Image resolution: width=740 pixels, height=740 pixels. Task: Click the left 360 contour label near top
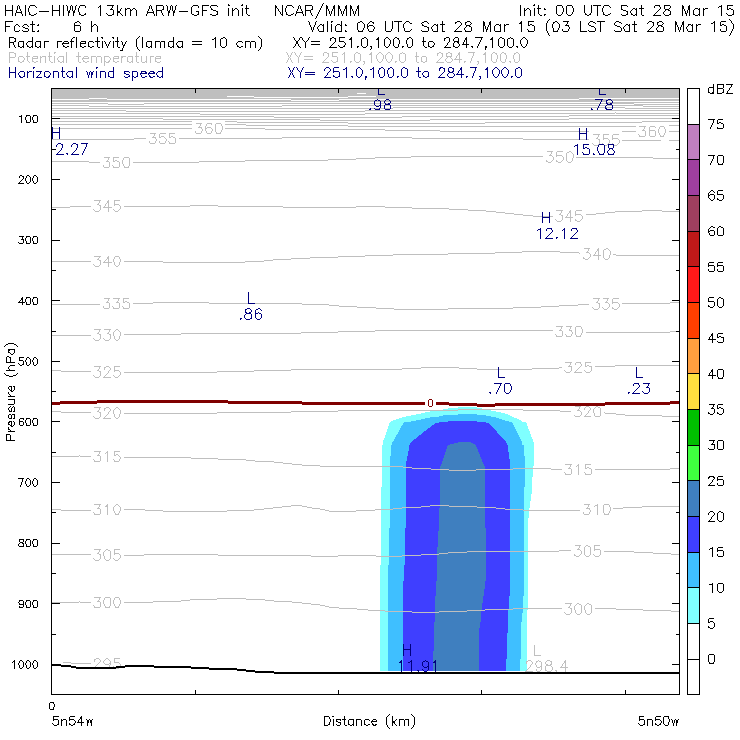(209, 128)
